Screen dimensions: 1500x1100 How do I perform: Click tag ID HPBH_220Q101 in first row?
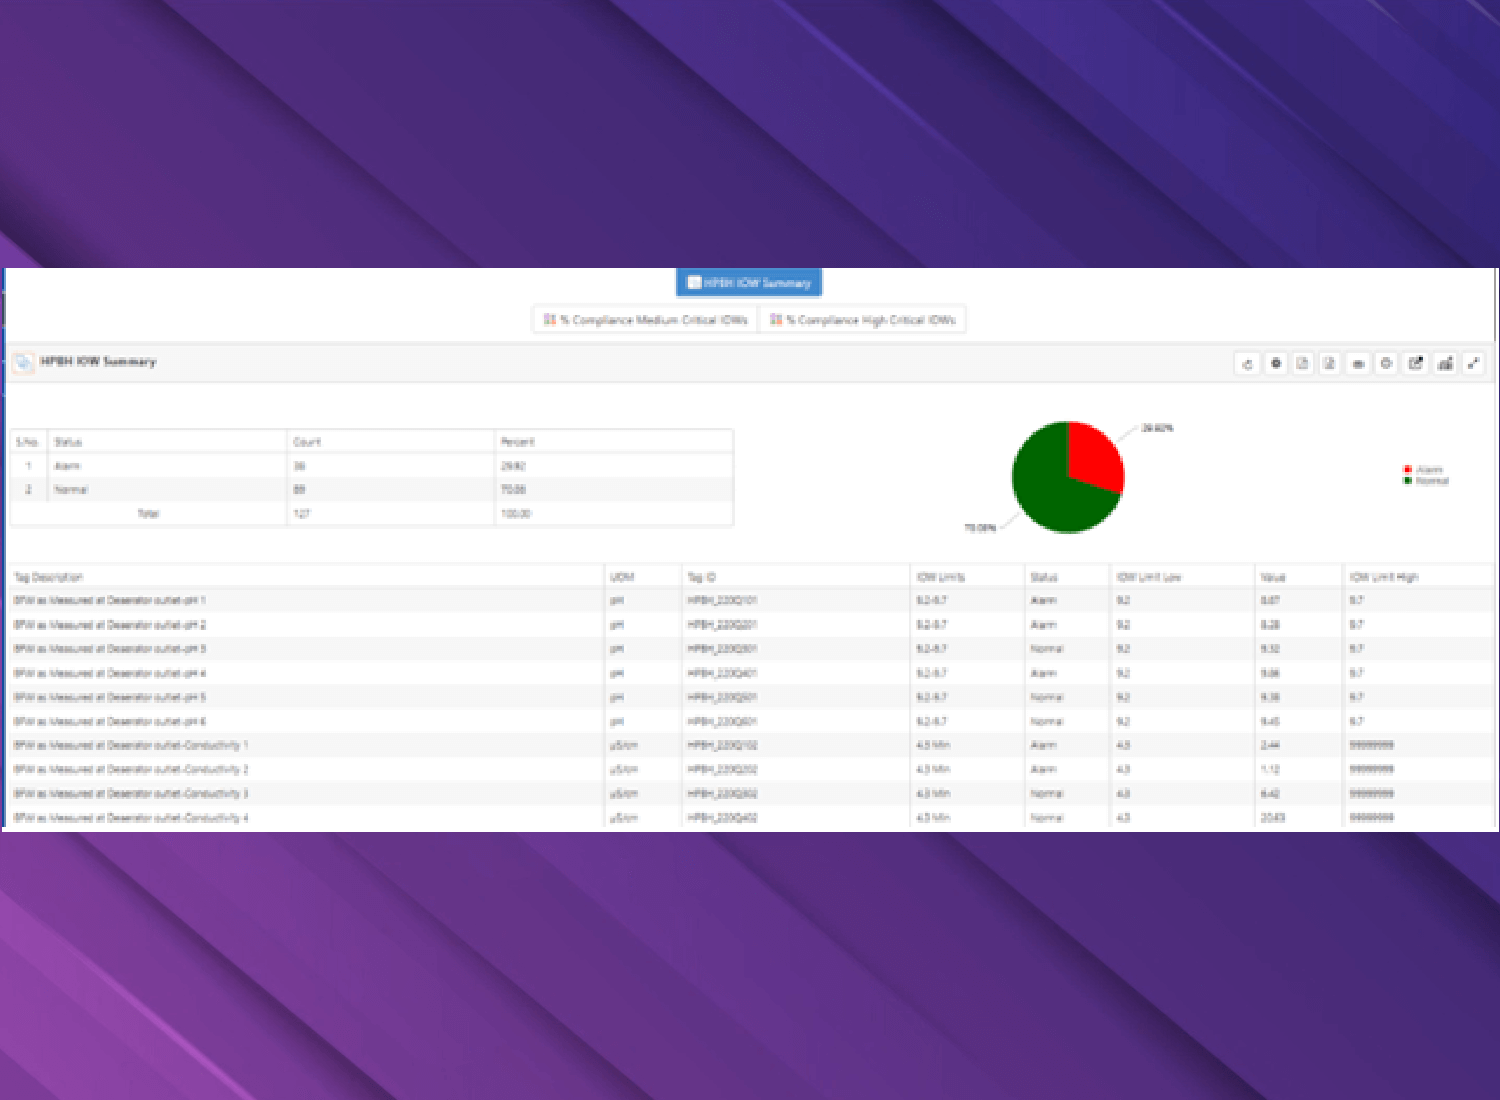click(722, 601)
